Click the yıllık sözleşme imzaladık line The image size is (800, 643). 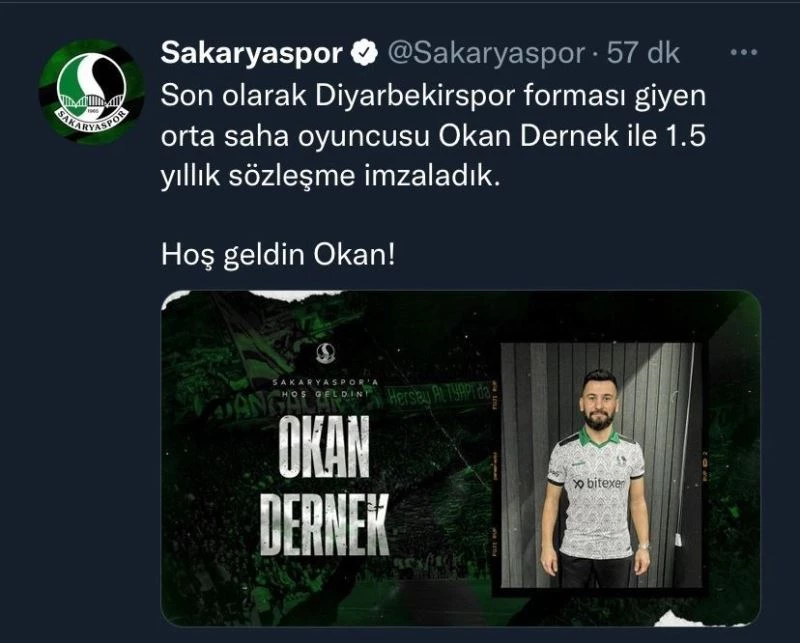coord(331,177)
